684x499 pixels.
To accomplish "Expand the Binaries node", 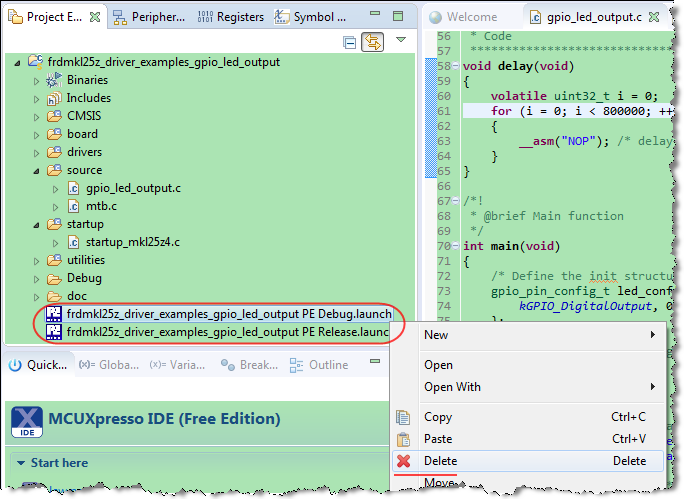I will (37, 81).
